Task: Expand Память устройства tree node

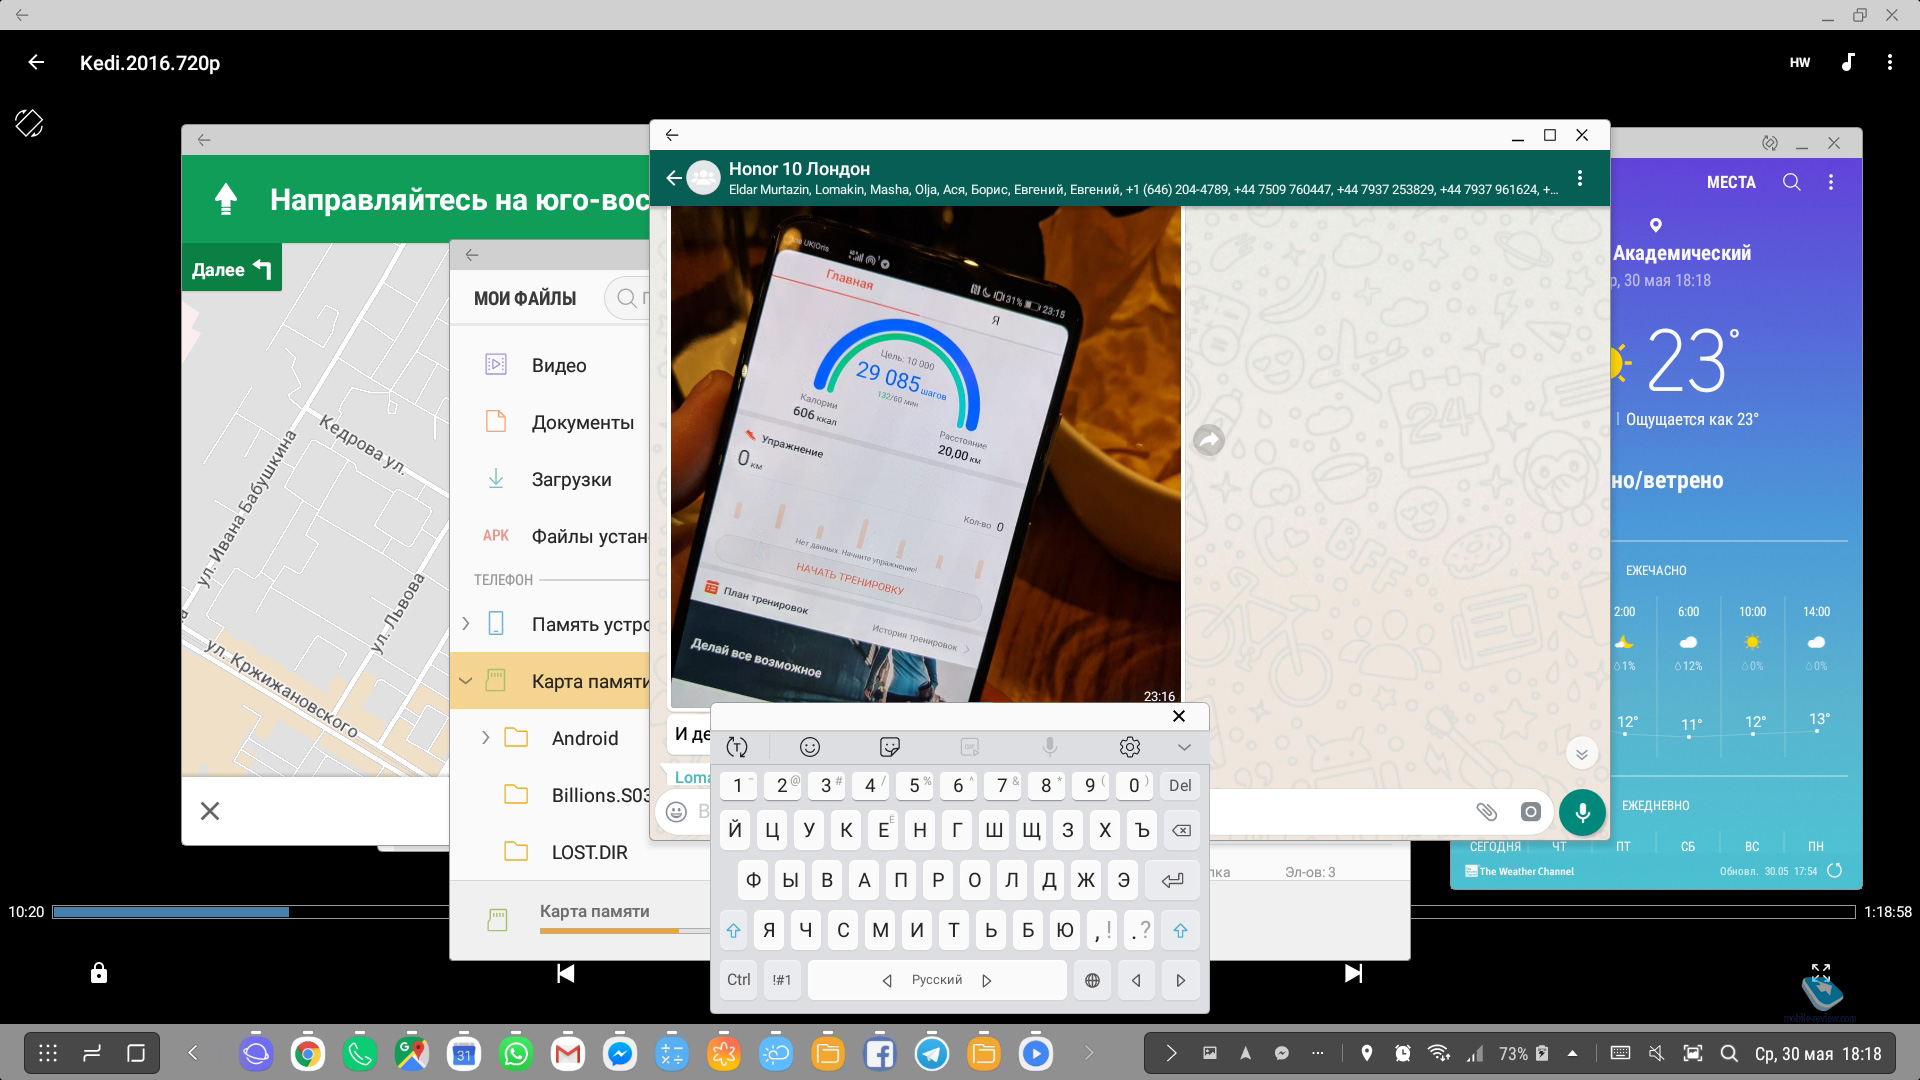Action: (465, 624)
